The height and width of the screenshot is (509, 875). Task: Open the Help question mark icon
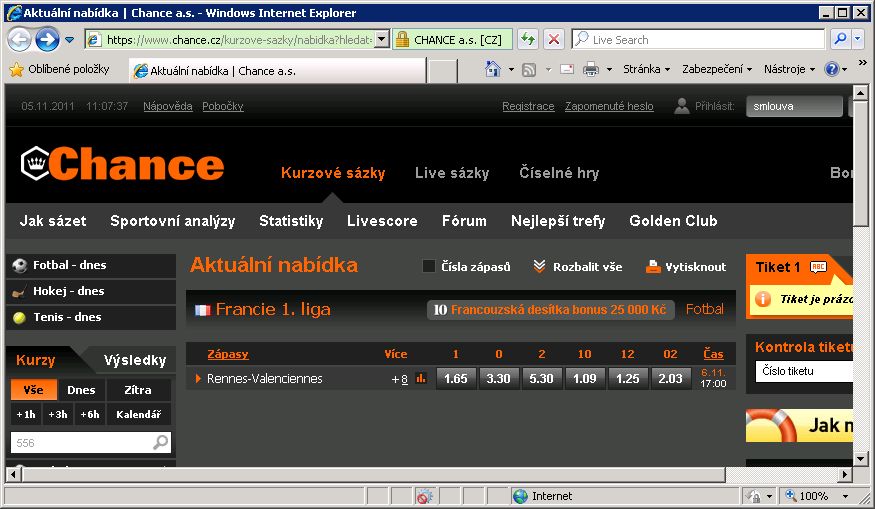(x=831, y=69)
